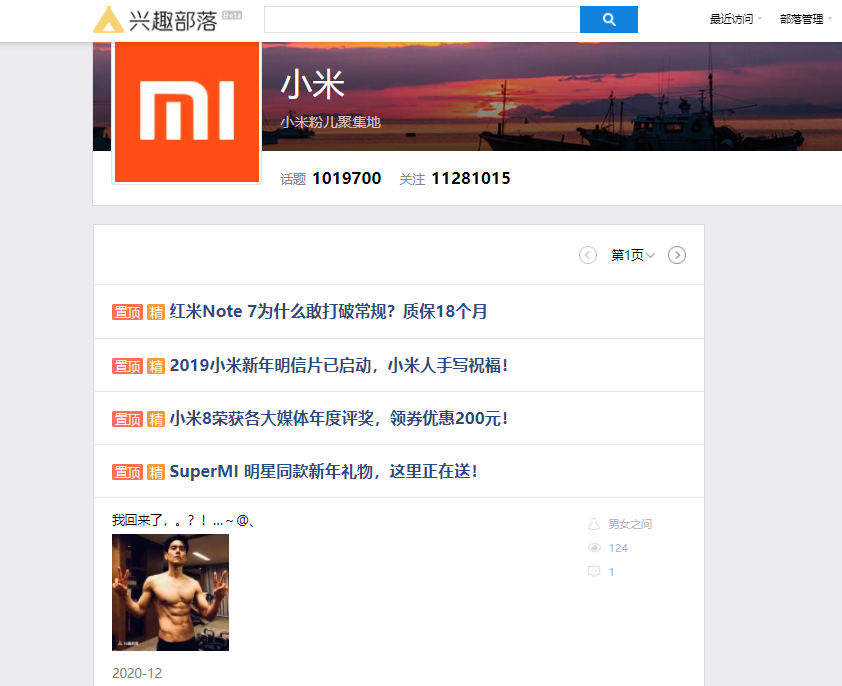This screenshot has height=686, width=842.
Task: Open post 小米8荣获各大媒体年度评奖
Action: click(338, 418)
